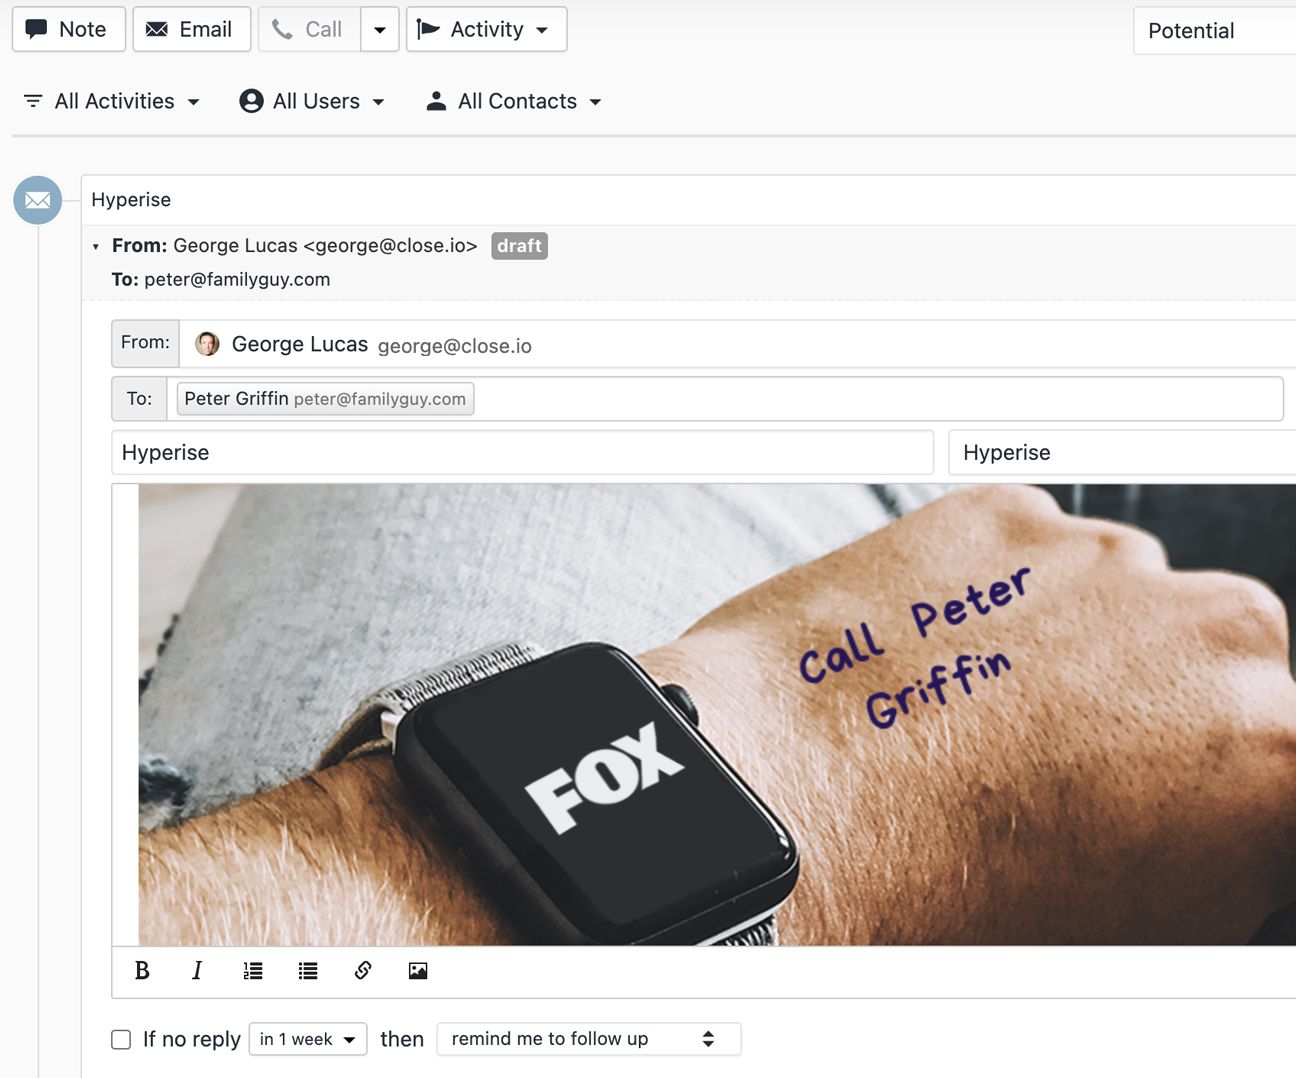1296x1078 pixels.
Task: Click the email activity envelope icon
Action: pos(38,200)
